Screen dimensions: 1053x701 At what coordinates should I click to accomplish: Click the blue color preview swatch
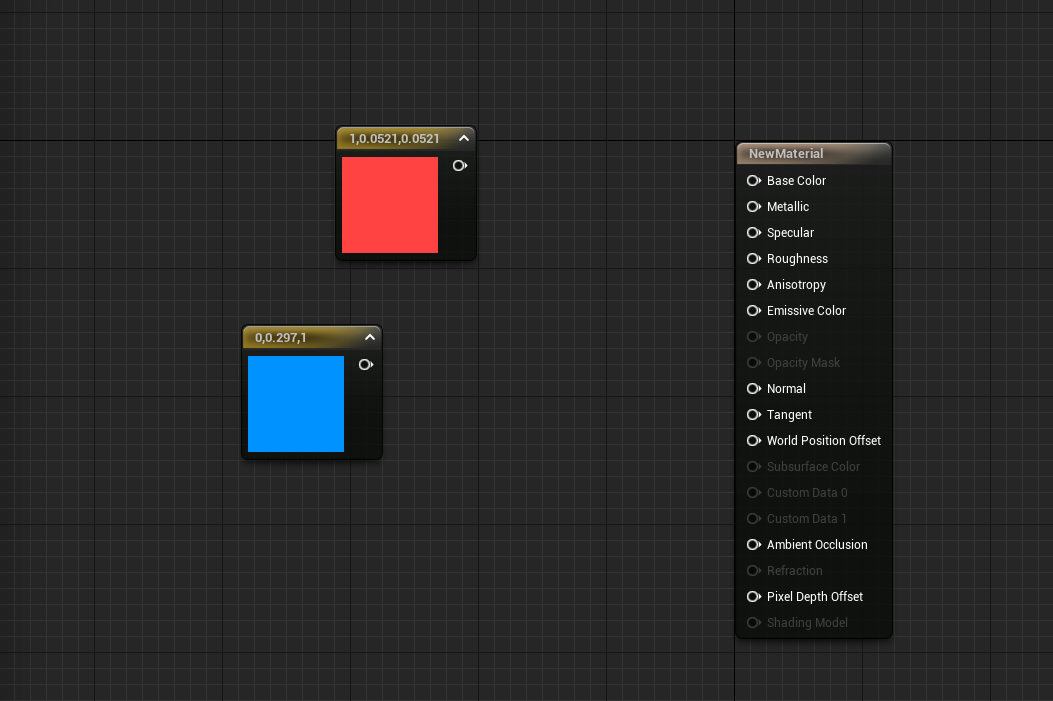296,404
